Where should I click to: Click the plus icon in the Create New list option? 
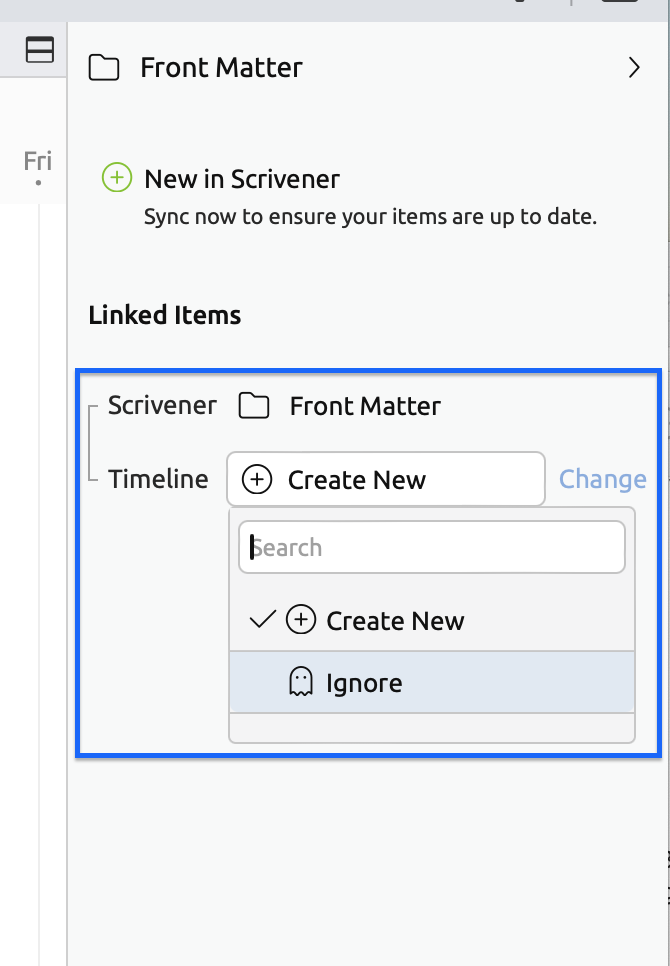[x=301, y=621]
